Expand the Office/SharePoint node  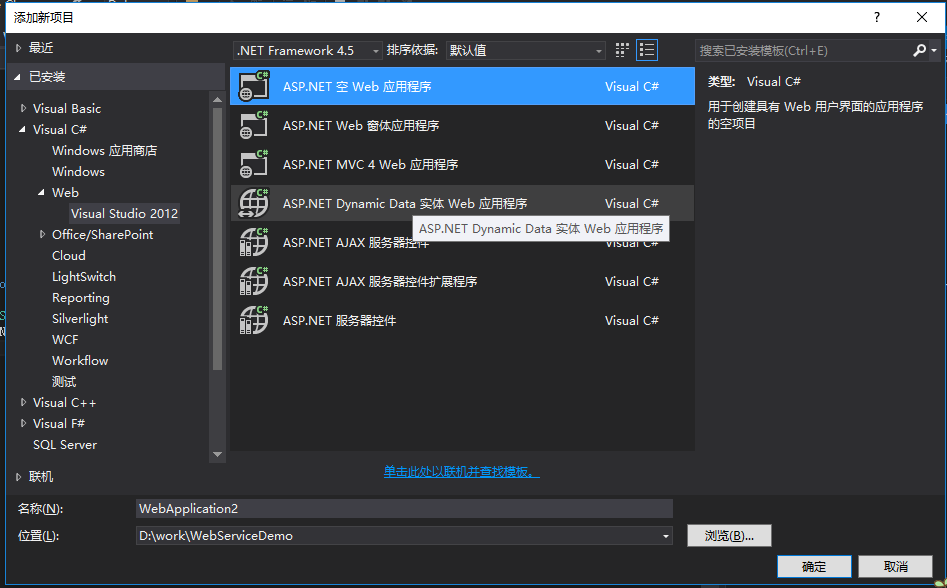tap(42, 234)
